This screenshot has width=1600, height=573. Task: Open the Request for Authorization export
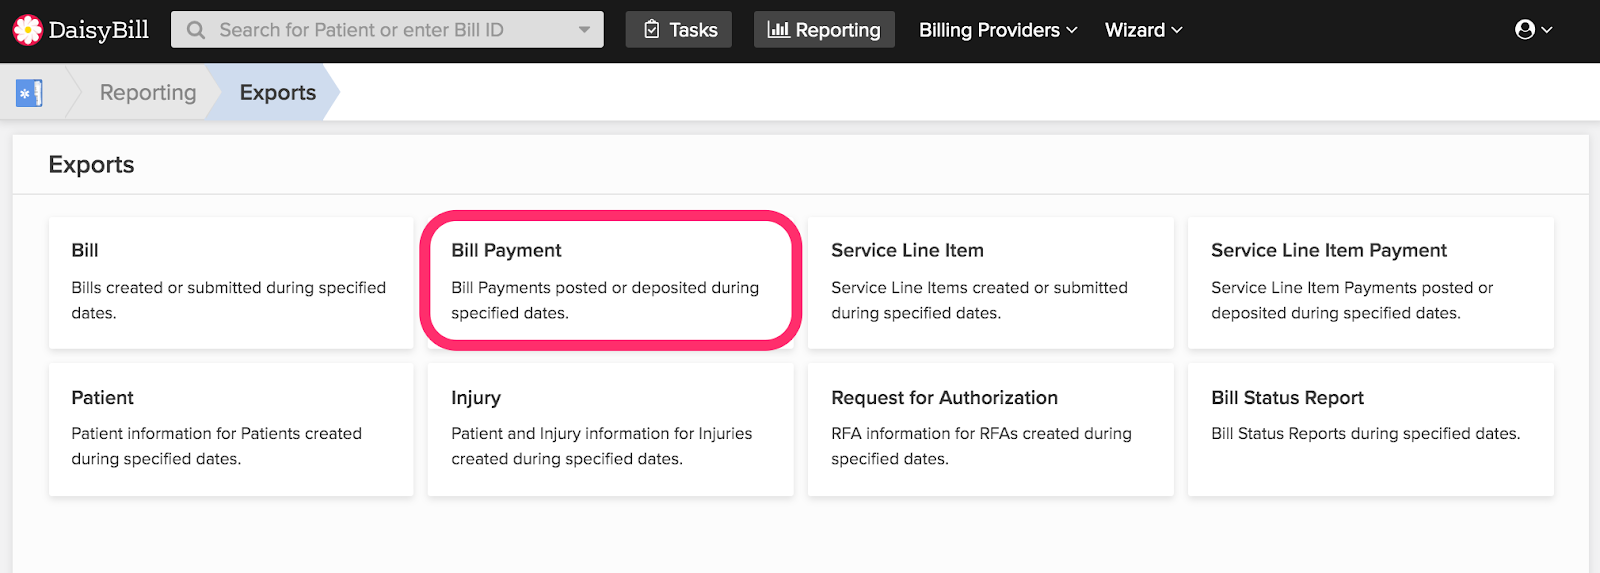(x=991, y=430)
